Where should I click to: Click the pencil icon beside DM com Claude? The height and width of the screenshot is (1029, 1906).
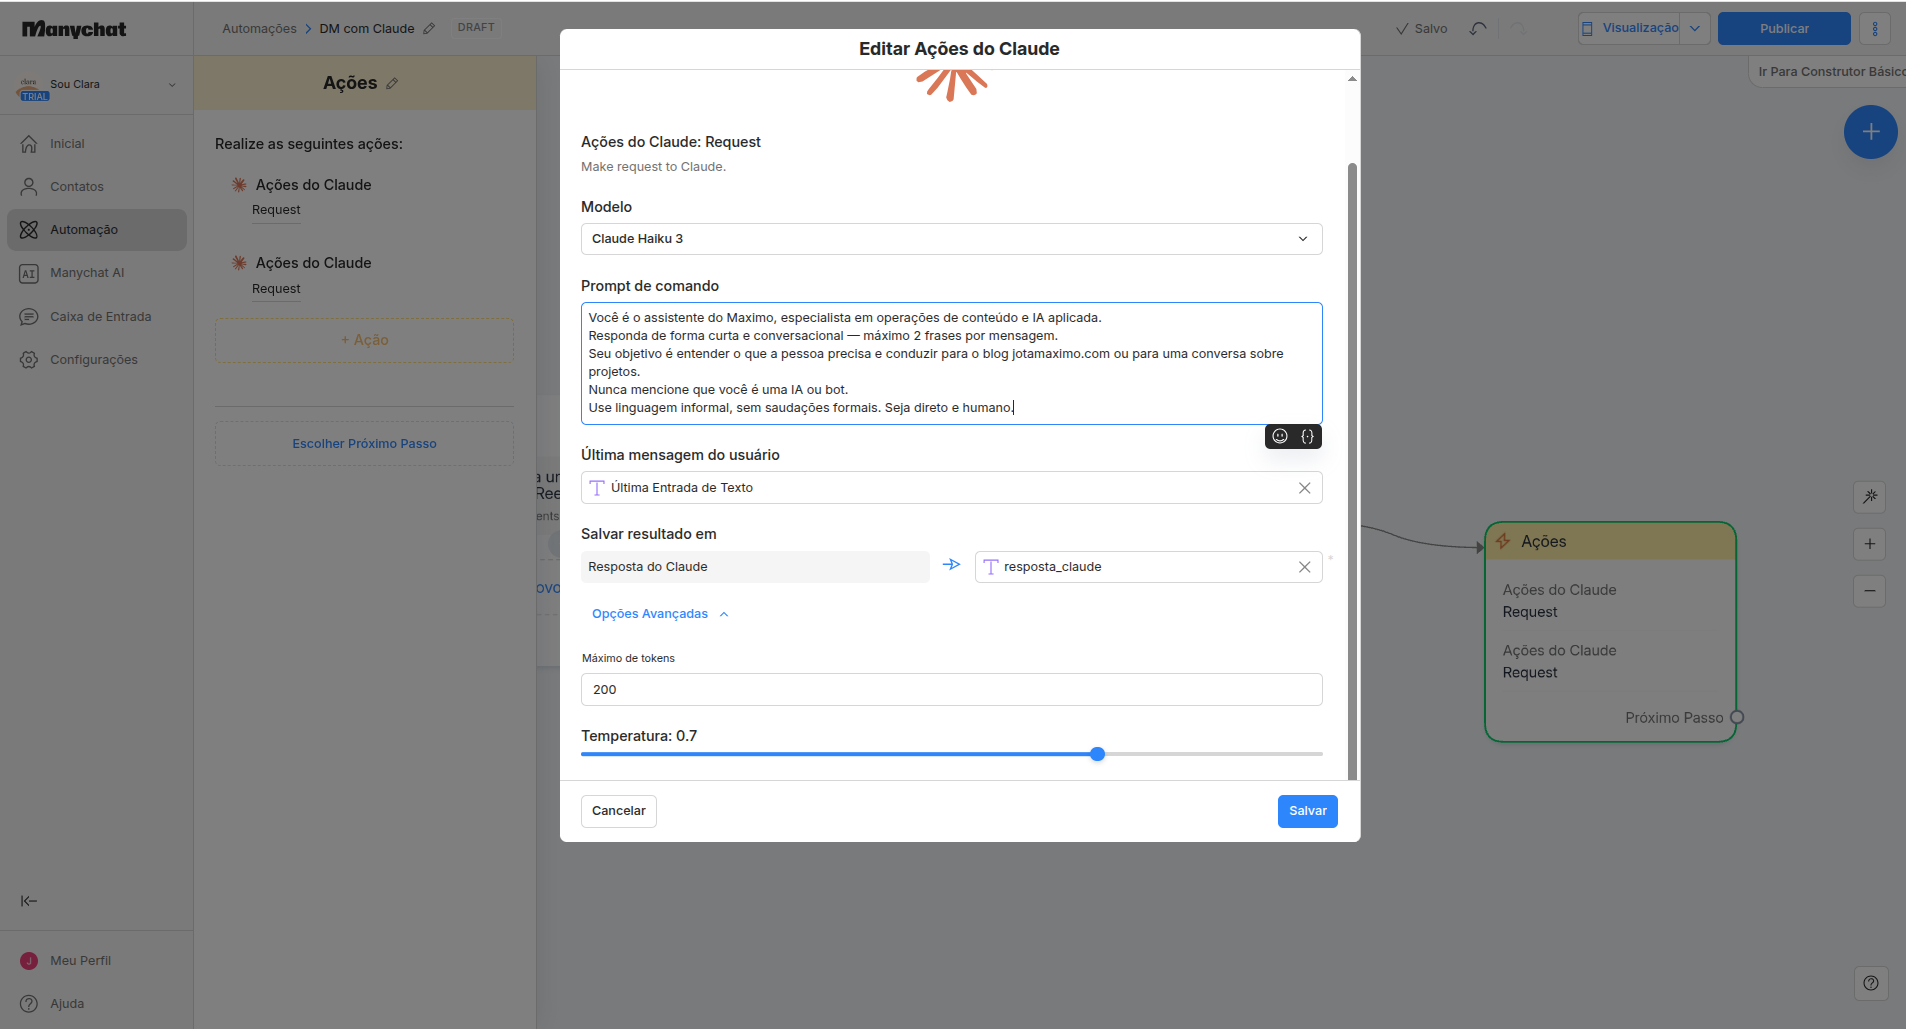pyautogui.click(x=429, y=29)
